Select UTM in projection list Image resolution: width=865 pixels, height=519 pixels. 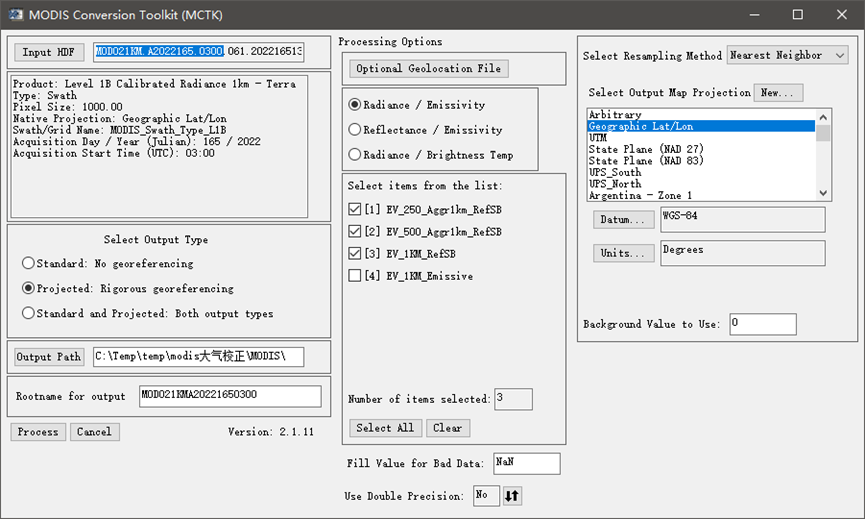click(701, 137)
